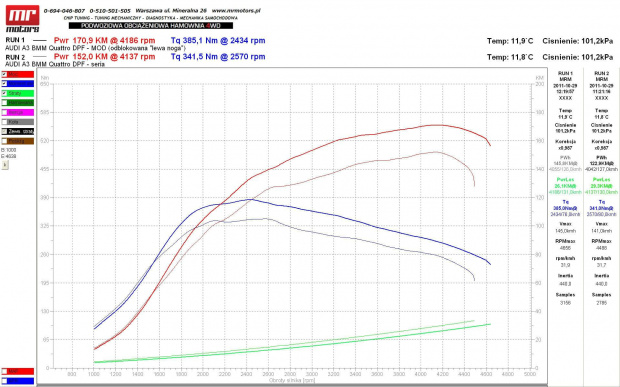
Task: Check the blue checkbox below MAP
Action: 4,381
